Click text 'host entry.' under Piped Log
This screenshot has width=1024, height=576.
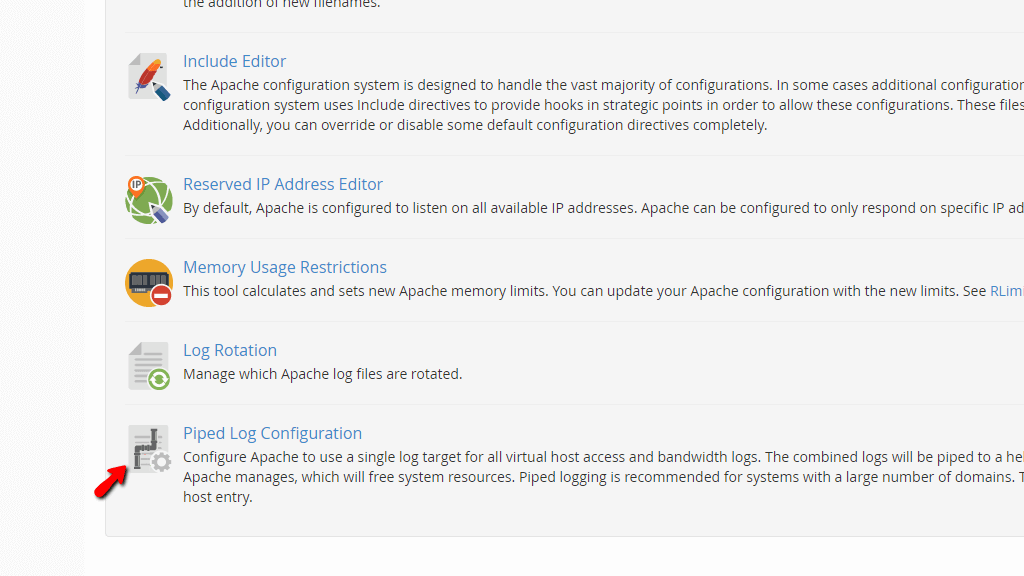(x=217, y=497)
